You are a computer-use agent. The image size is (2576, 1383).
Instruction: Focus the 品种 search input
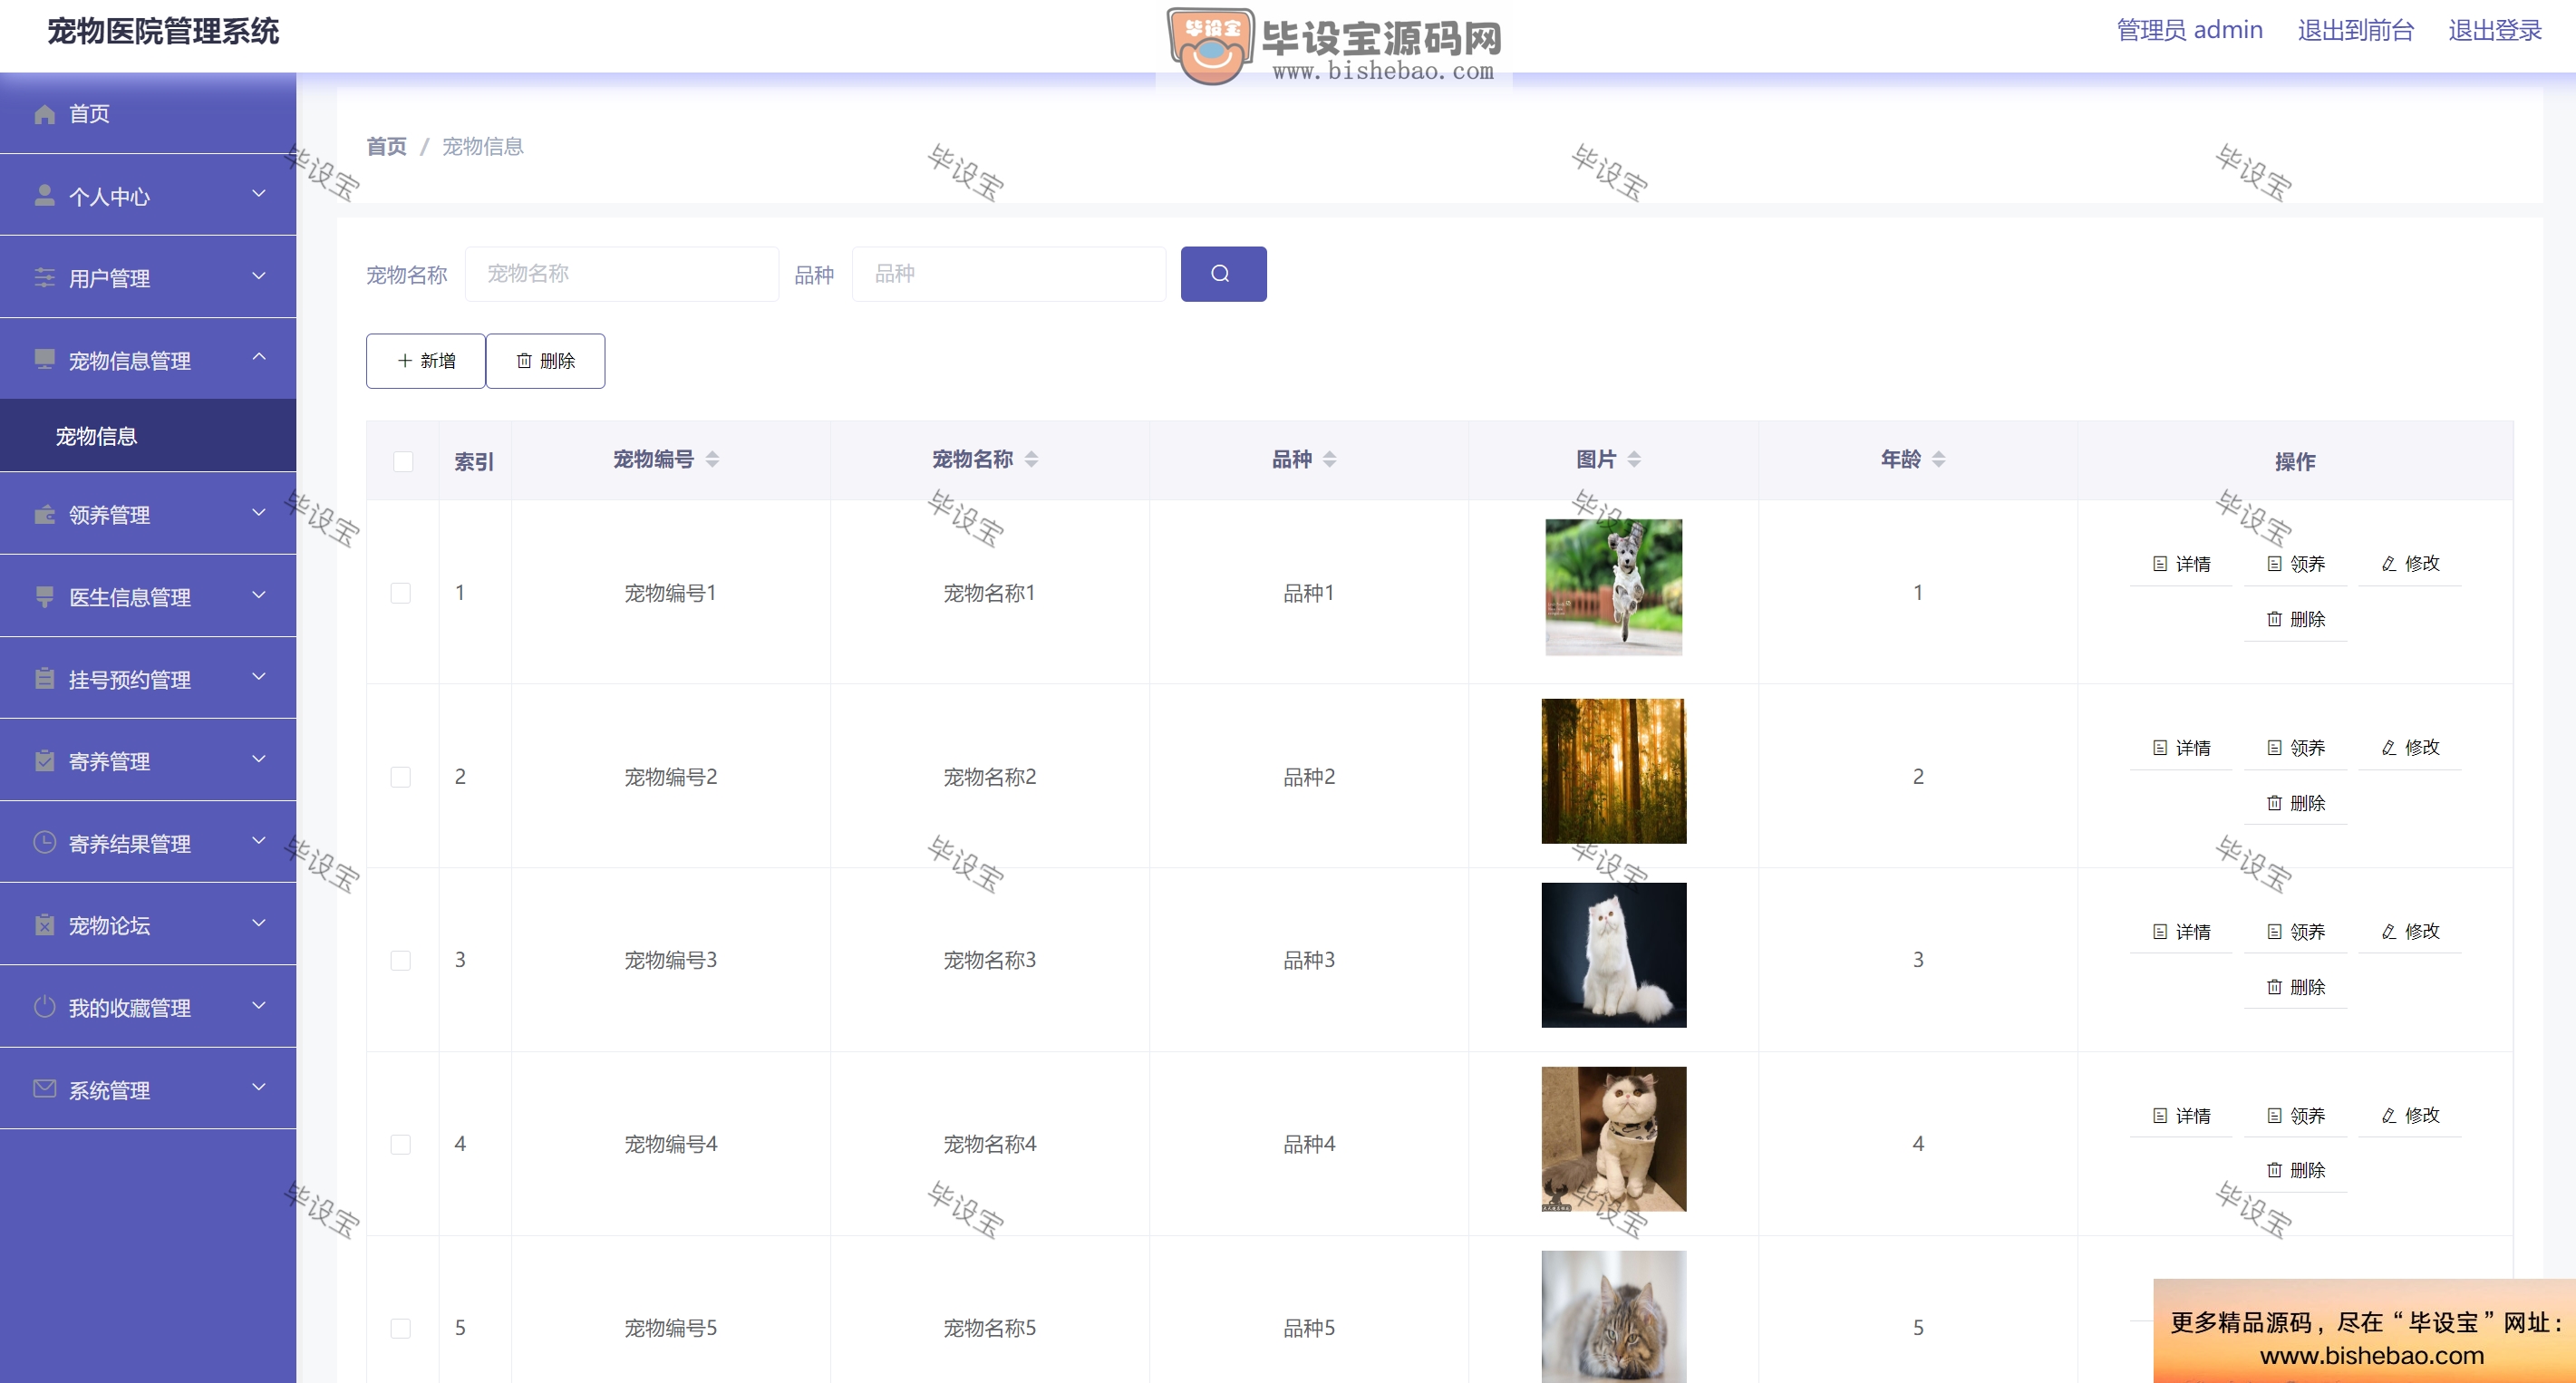(x=1009, y=274)
